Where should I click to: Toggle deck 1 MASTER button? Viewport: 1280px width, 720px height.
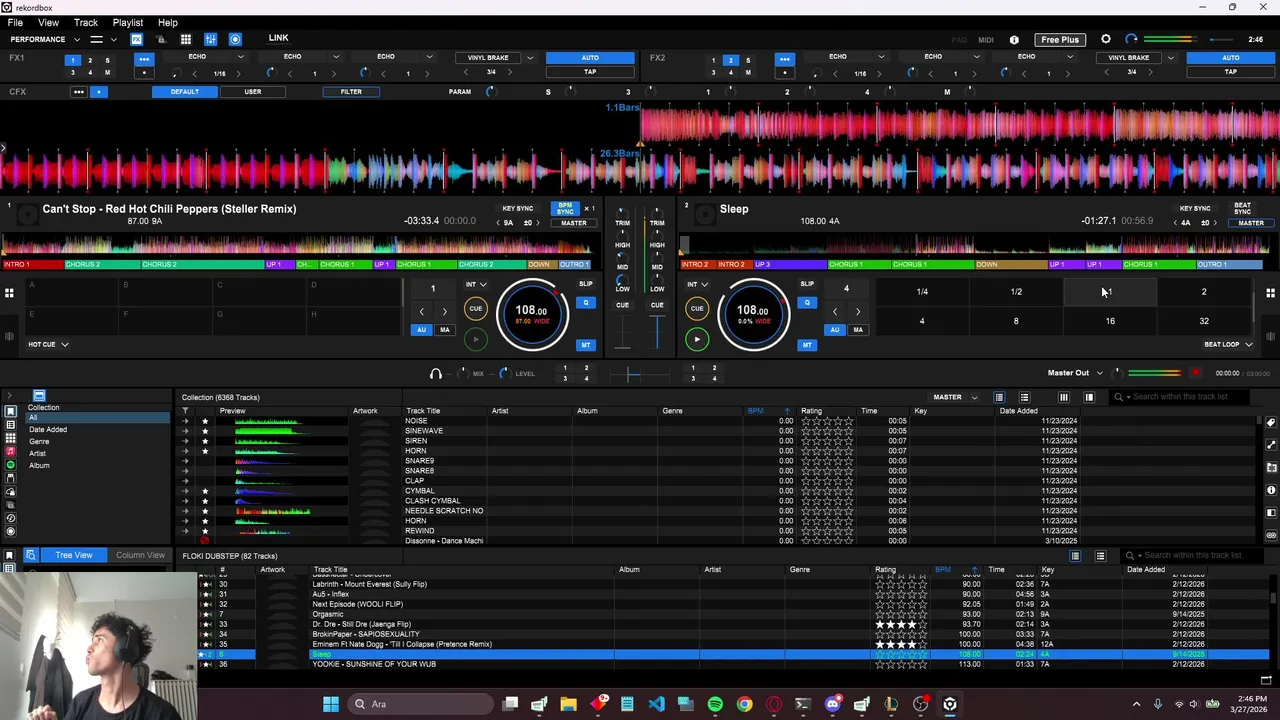click(x=574, y=223)
